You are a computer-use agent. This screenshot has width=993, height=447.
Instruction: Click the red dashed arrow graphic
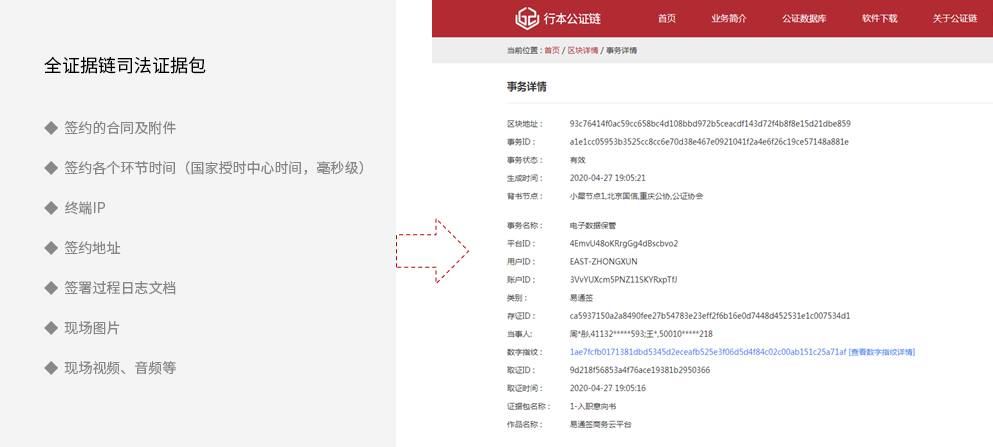[x=433, y=251]
